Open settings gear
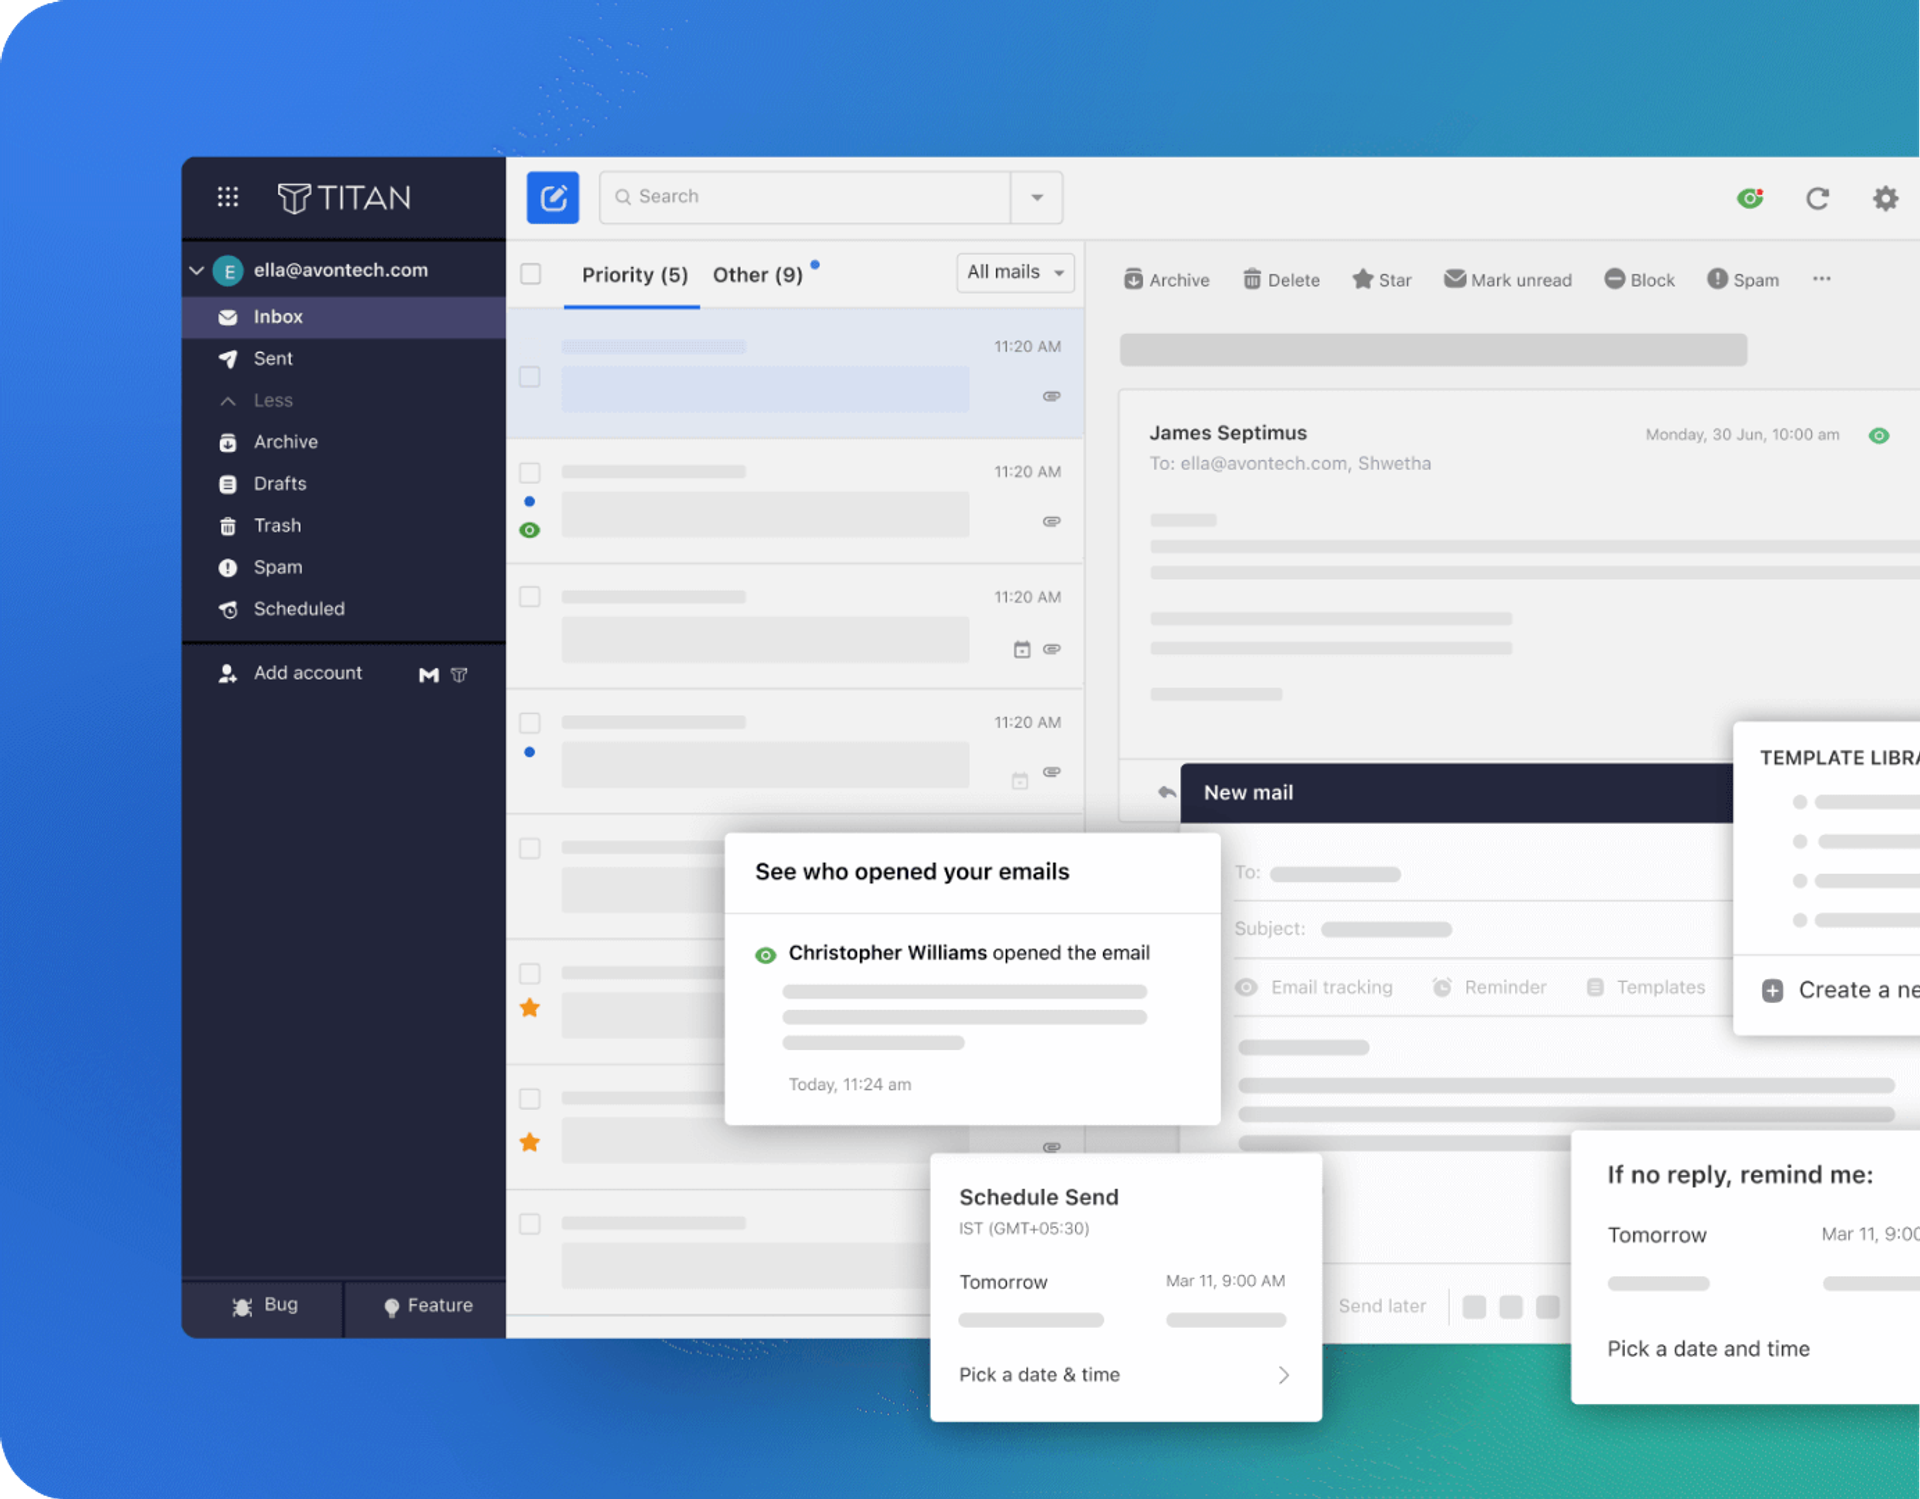Viewport: 1920px width, 1499px height. click(x=1885, y=198)
